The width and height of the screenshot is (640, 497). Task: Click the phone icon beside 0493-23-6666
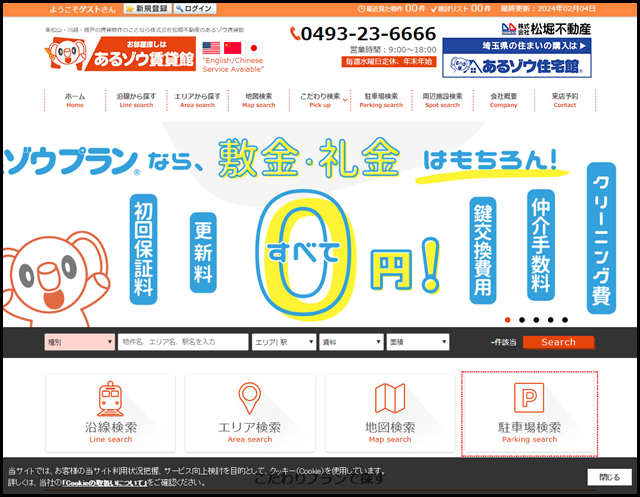(x=295, y=34)
